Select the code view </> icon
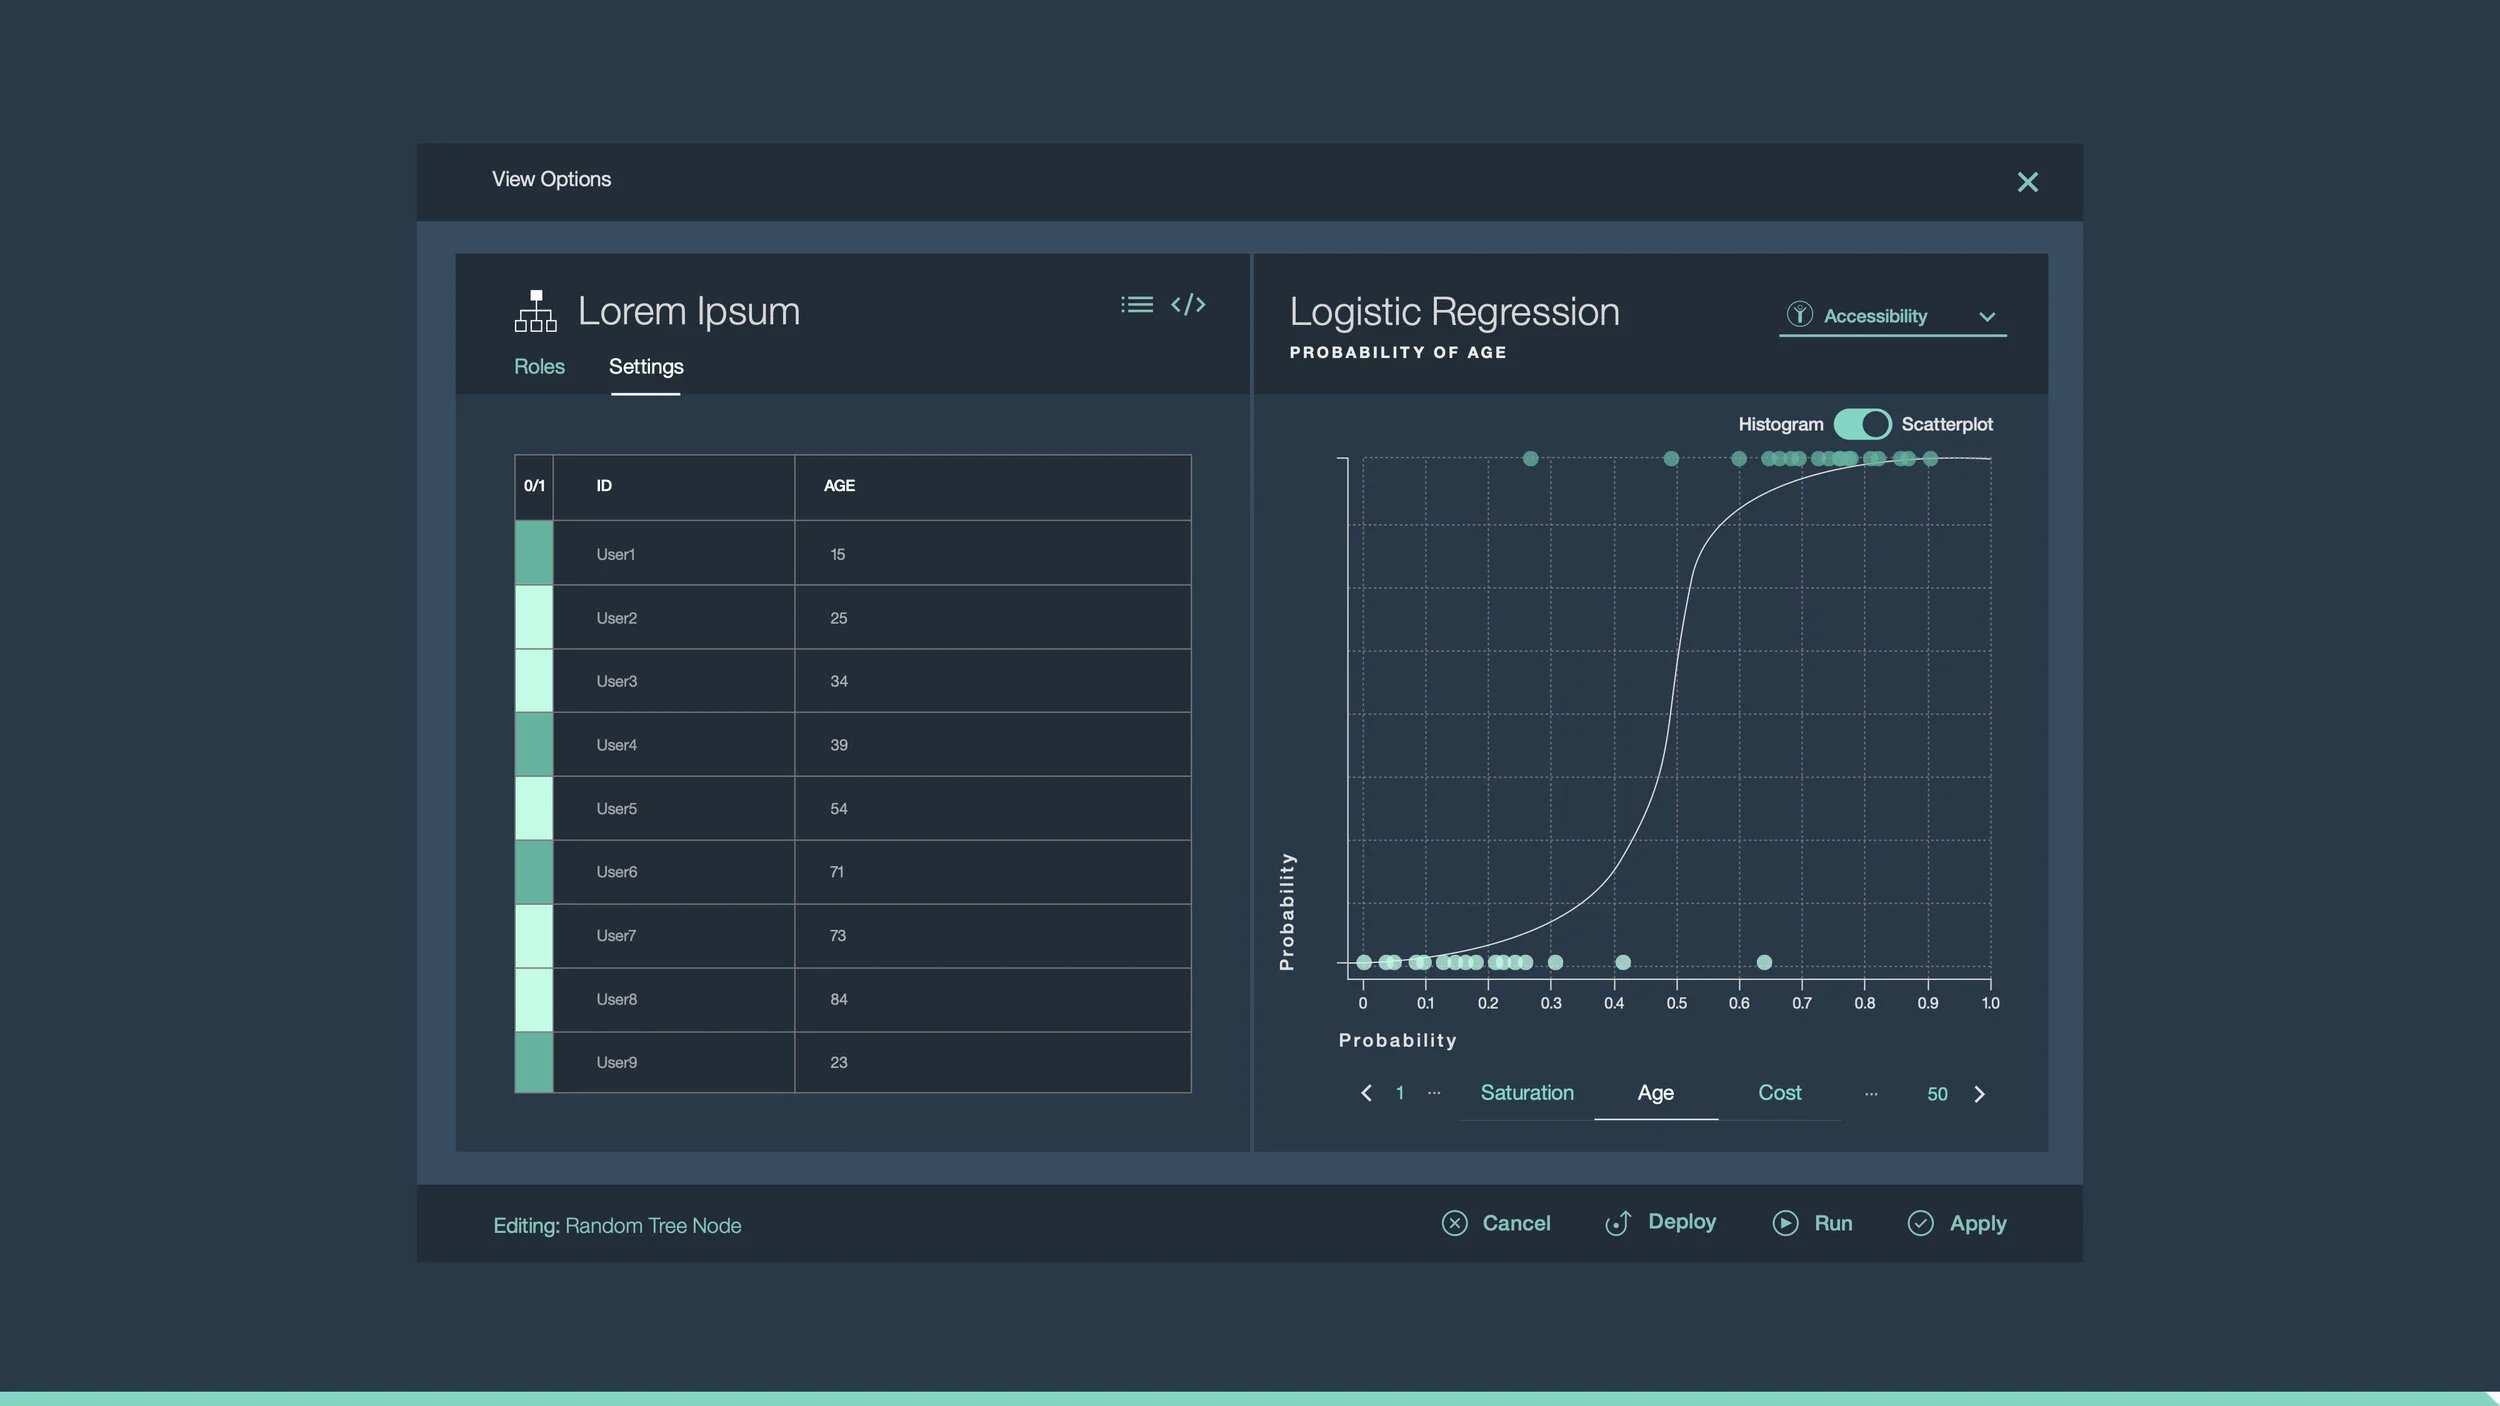Screen dimensions: 2500x1406 coord(1189,304)
